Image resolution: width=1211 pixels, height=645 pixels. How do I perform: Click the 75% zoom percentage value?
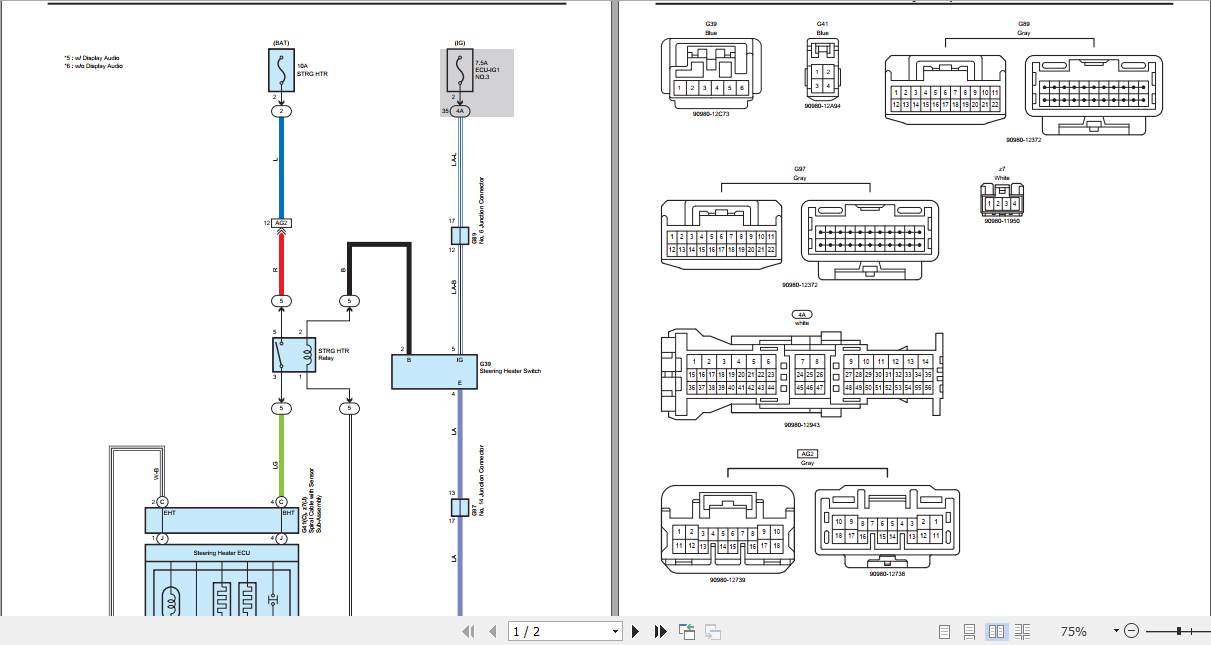click(x=1073, y=631)
